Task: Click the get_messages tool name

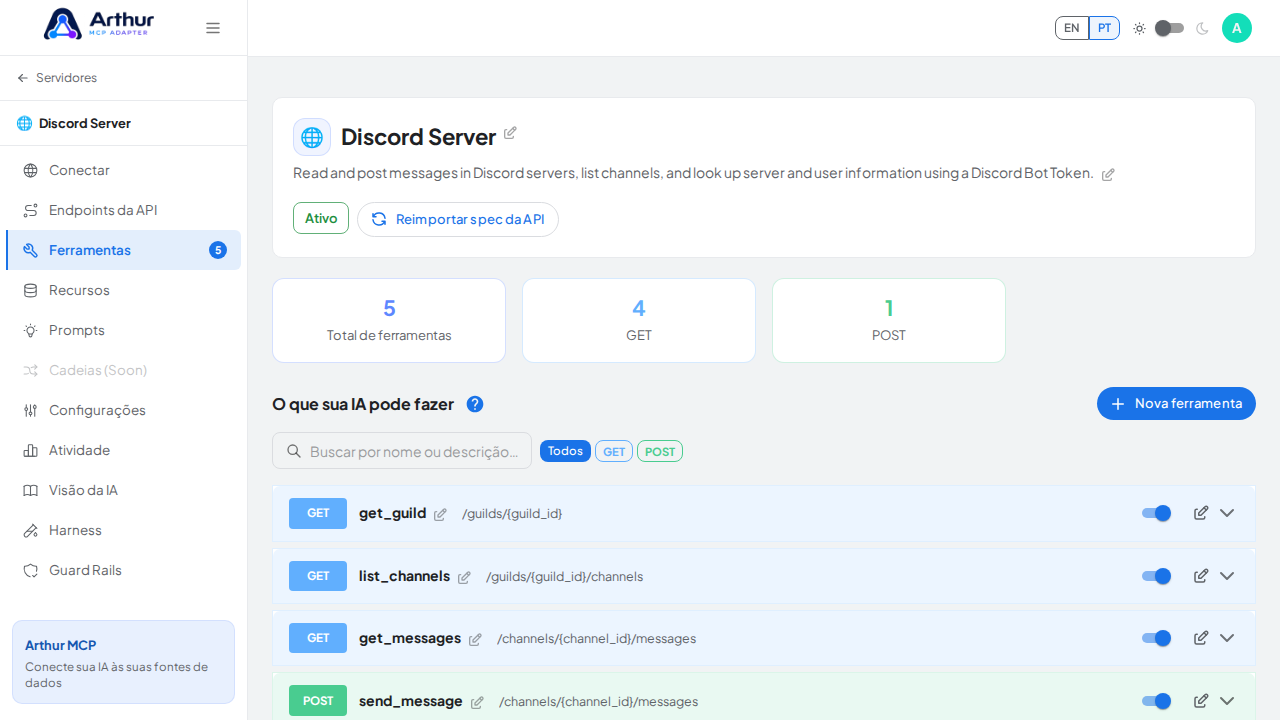Action: pyautogui.click(x=410, y=638)
